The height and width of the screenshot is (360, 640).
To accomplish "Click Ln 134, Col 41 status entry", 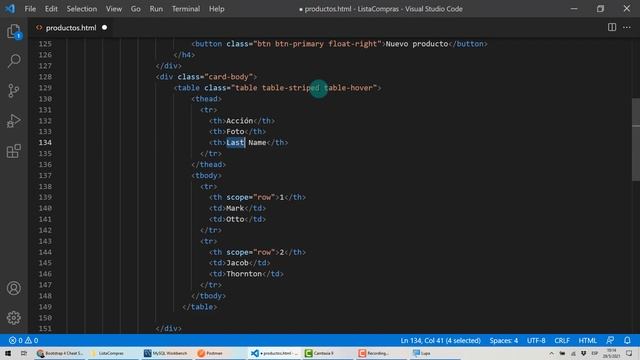I will (440, 340).
